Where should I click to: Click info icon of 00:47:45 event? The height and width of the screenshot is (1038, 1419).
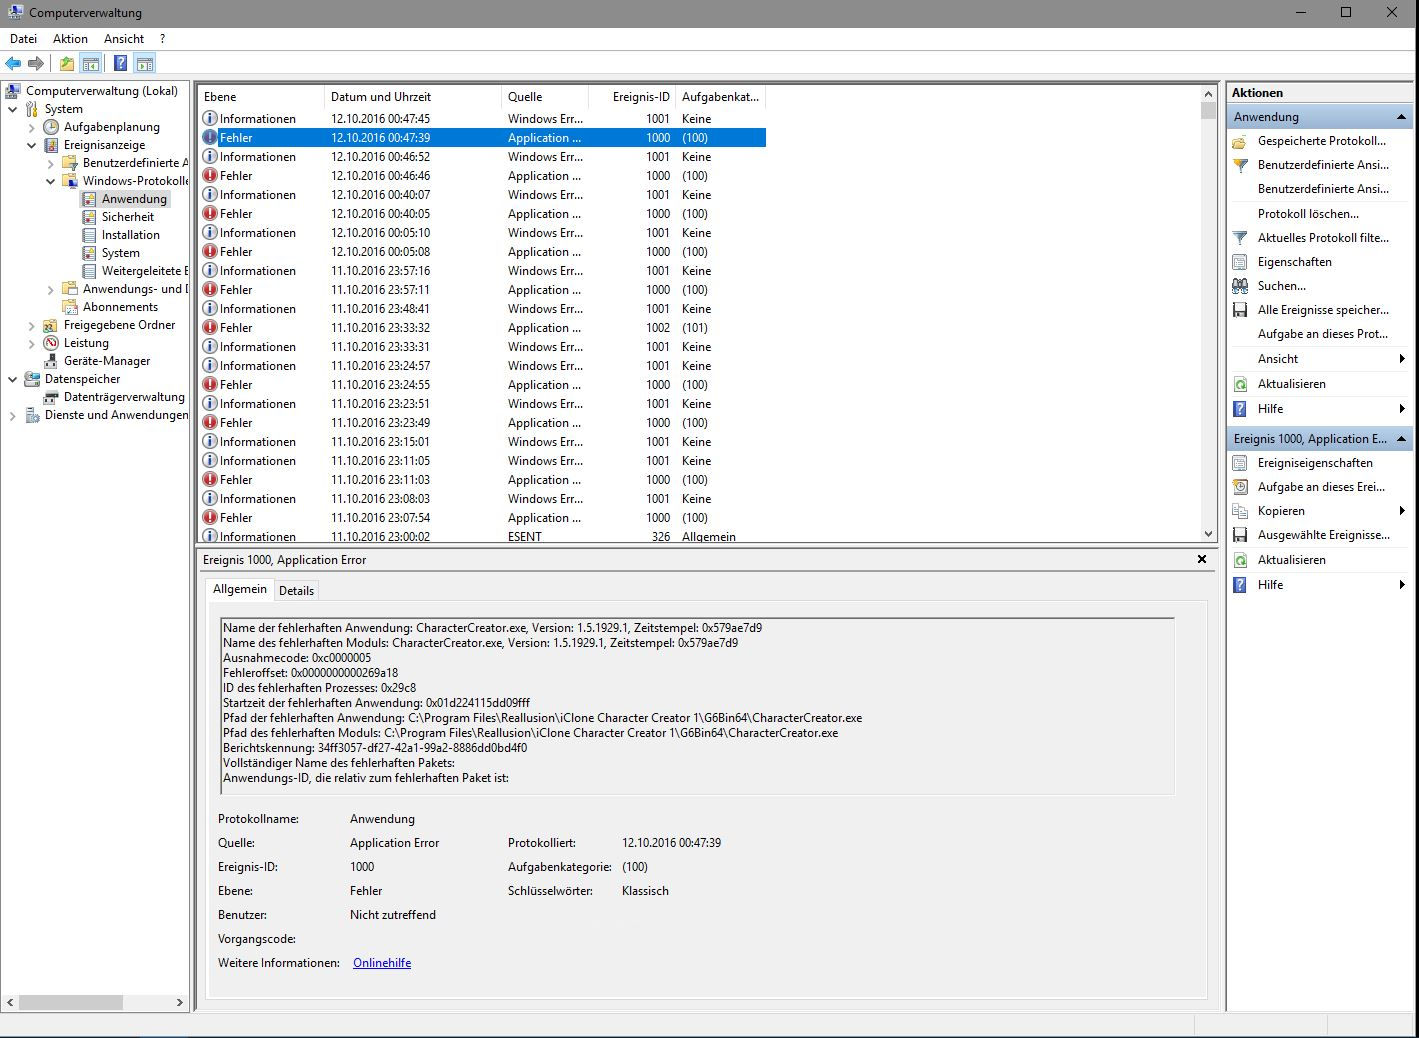click(x=210, y=119)
